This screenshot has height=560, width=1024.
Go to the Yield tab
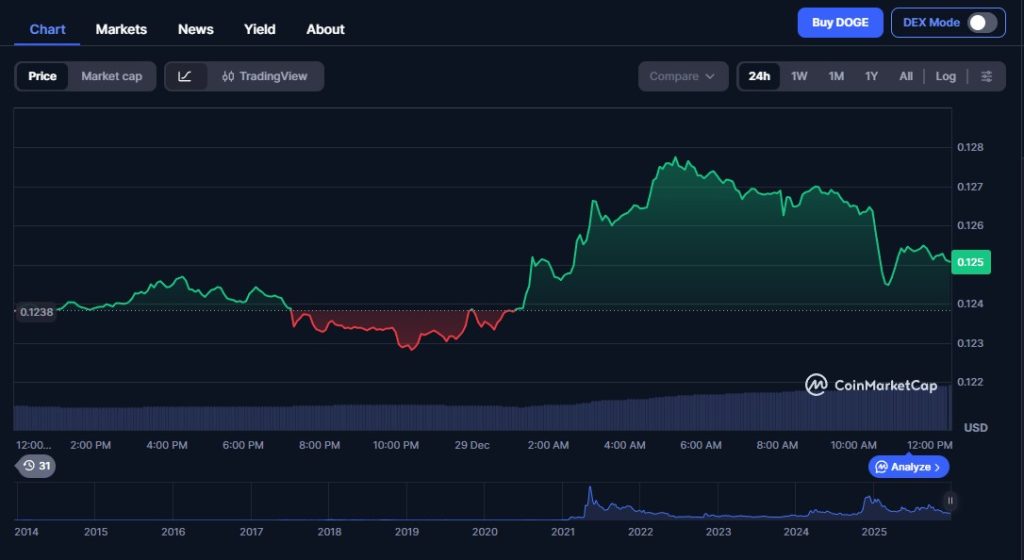259,29
